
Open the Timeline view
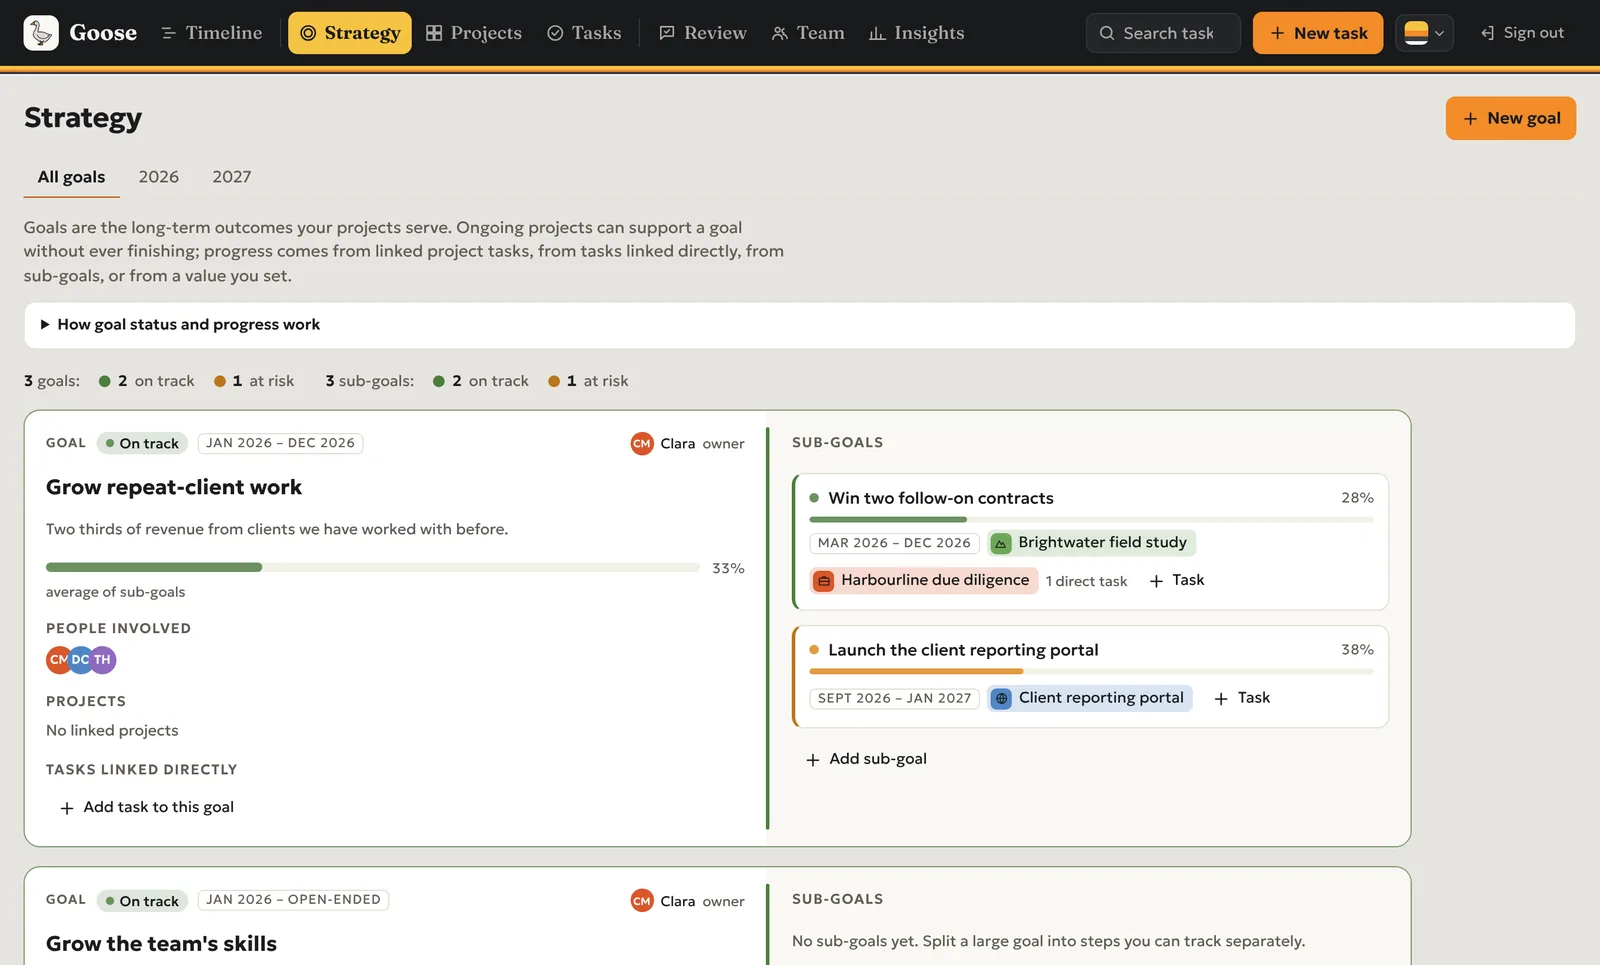[x=211, y=33]
